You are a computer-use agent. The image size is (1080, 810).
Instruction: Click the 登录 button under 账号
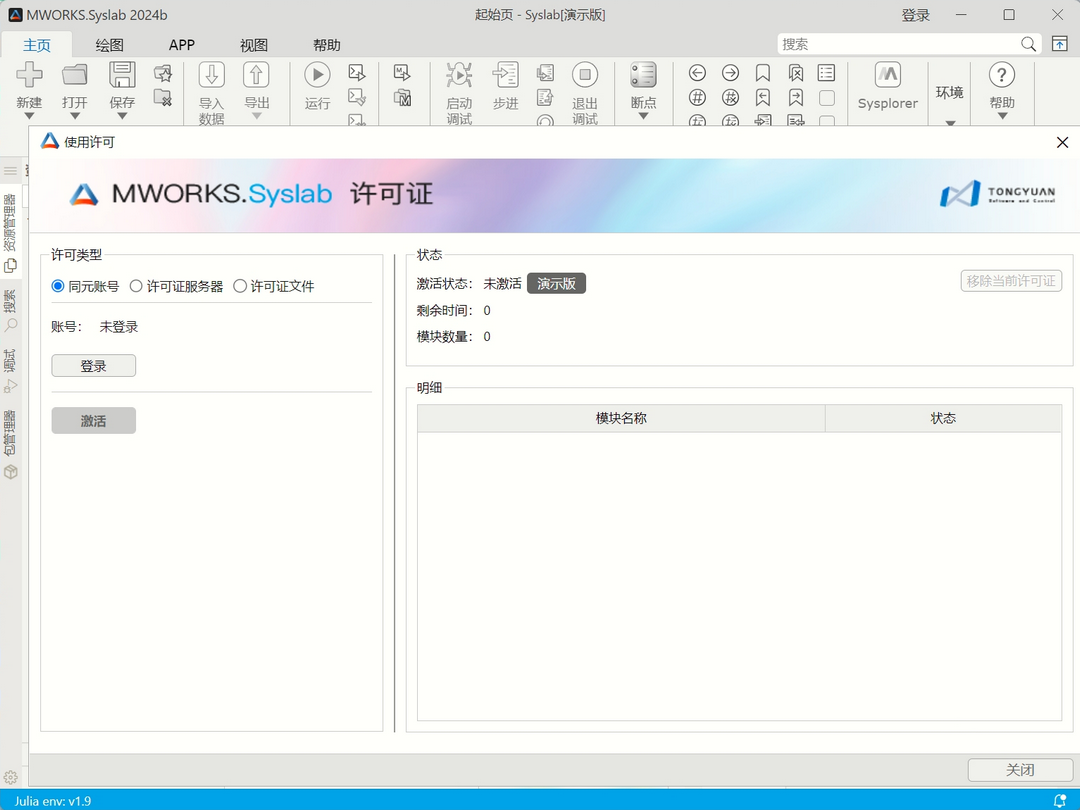click(94, 366)
